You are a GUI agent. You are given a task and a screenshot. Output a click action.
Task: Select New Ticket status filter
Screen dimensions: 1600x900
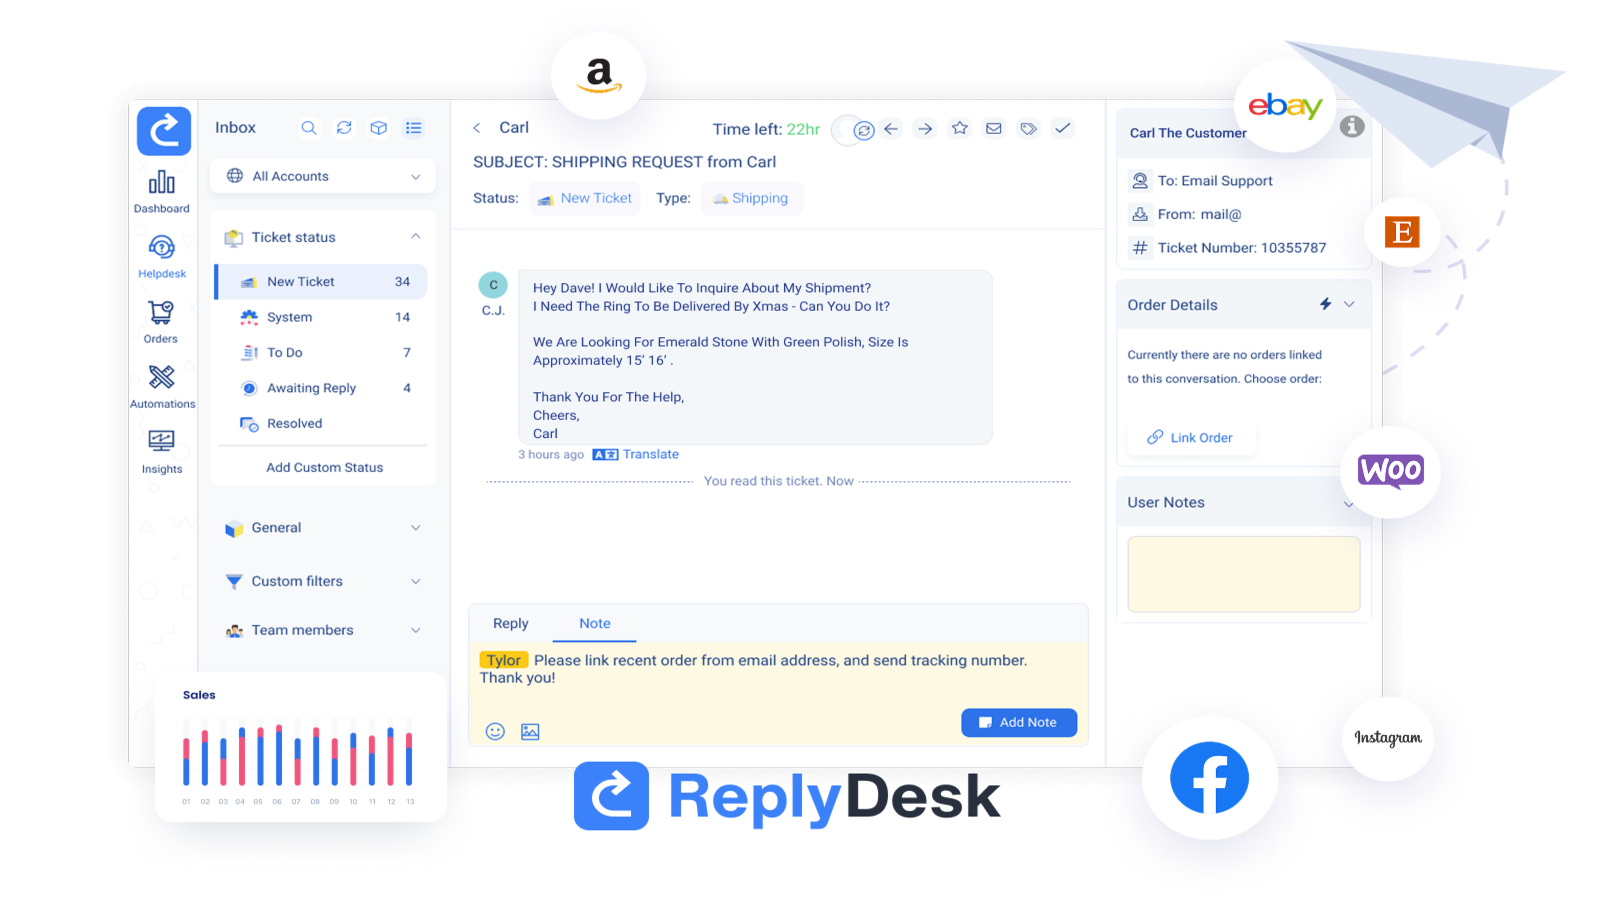[x=321, y=282]
